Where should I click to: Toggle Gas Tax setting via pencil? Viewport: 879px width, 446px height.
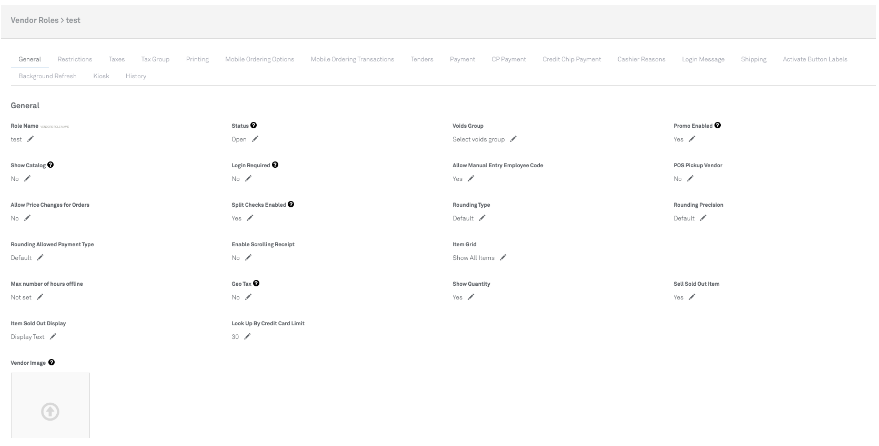click(248, 296)
